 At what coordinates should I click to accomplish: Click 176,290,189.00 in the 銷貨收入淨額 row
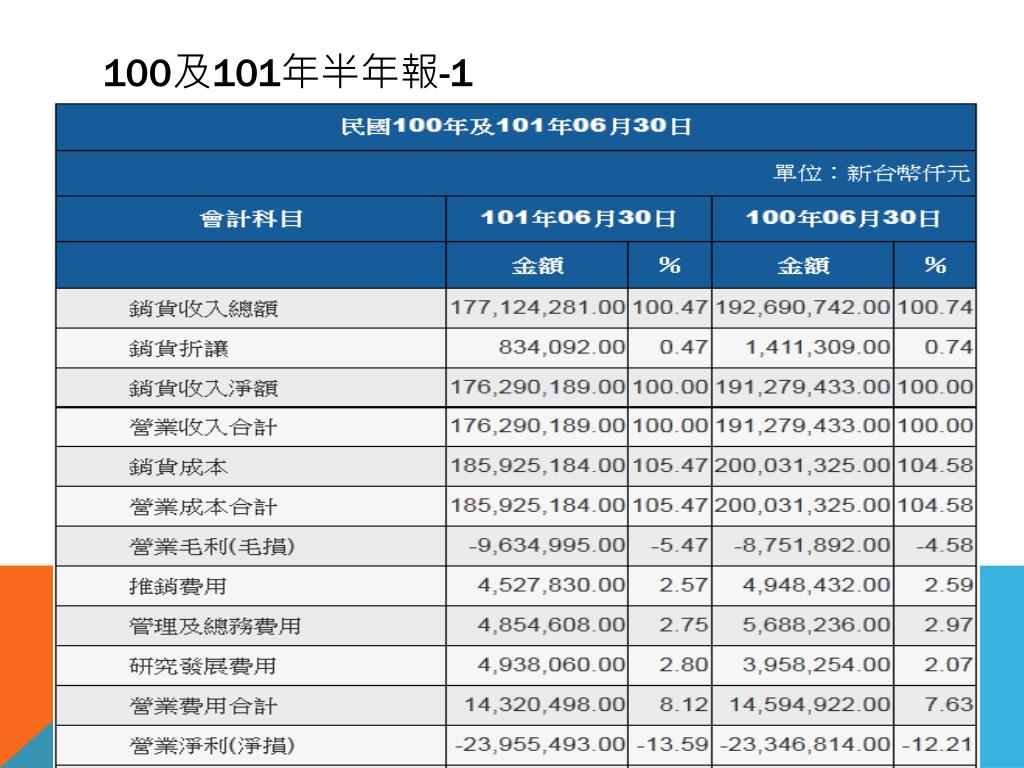point(537,387)
